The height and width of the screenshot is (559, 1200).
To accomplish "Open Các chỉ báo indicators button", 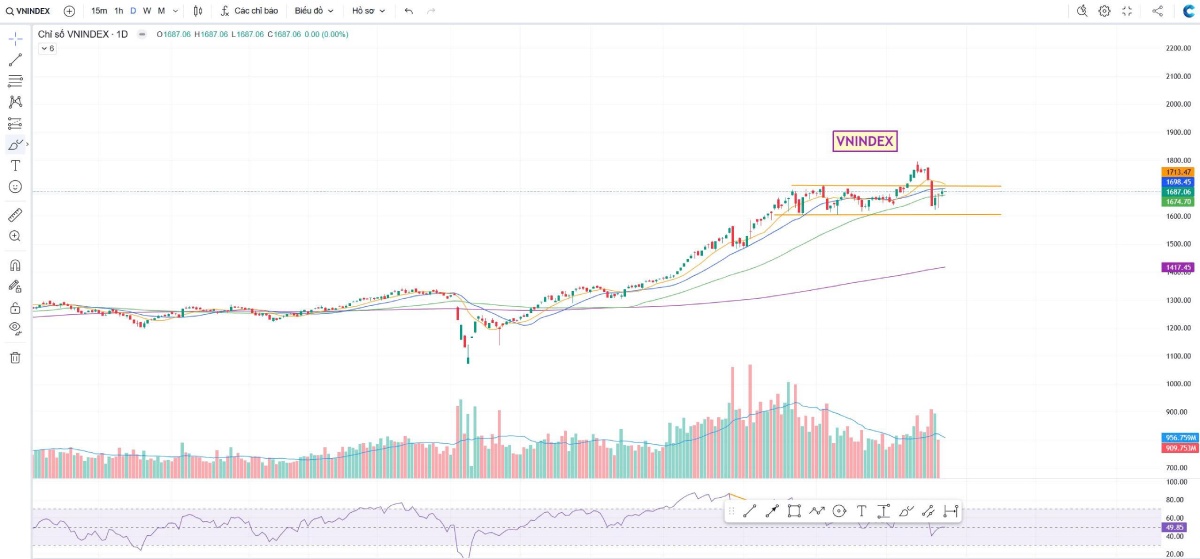I will [x=249, y=11].
